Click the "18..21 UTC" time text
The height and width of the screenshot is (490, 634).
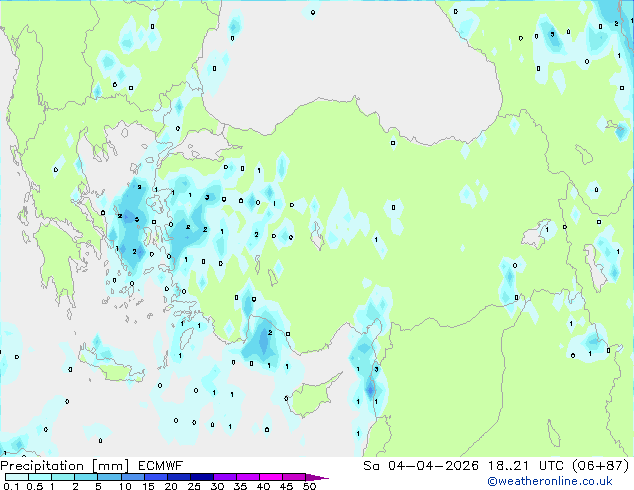[x=527, y=466]
